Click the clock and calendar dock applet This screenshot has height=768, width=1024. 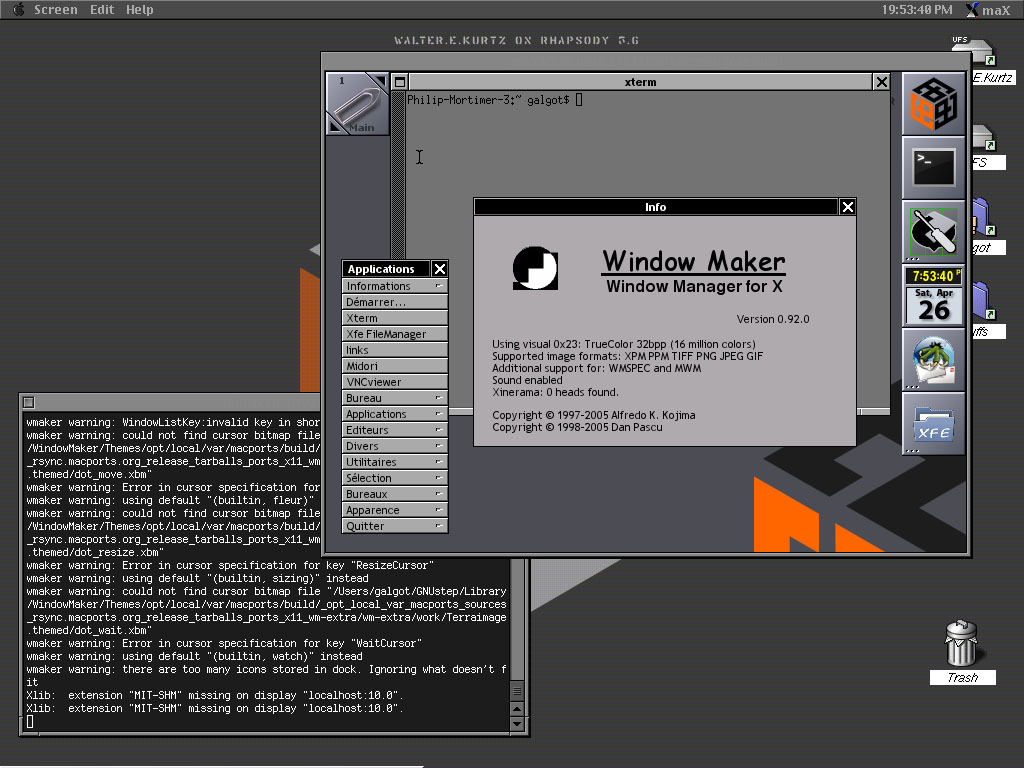pyautogui.click(x=934, y=295)
